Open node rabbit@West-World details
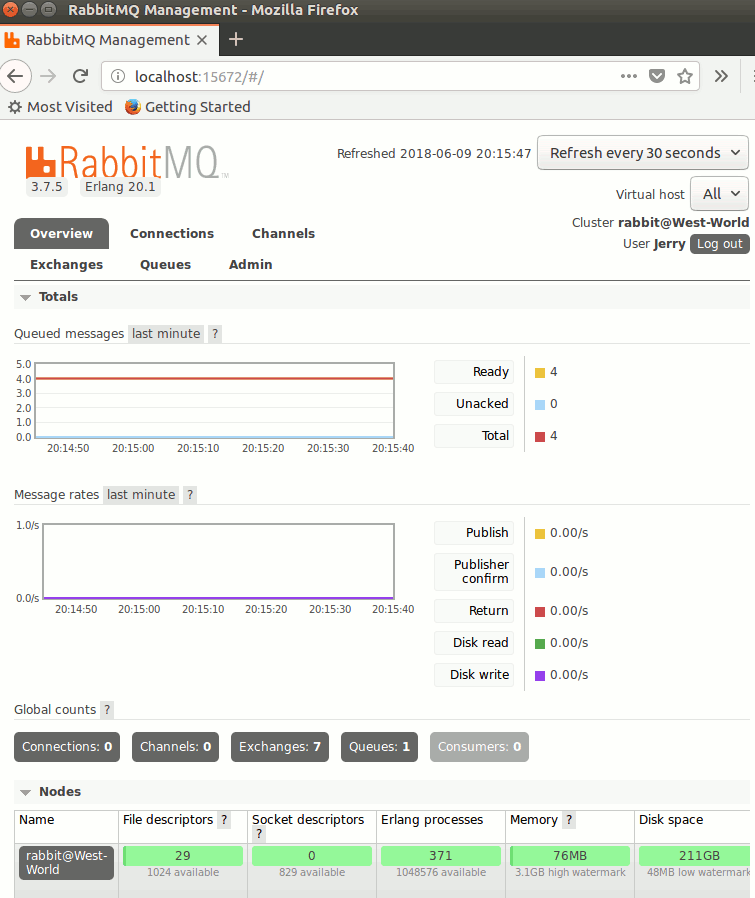 [66, 862]
